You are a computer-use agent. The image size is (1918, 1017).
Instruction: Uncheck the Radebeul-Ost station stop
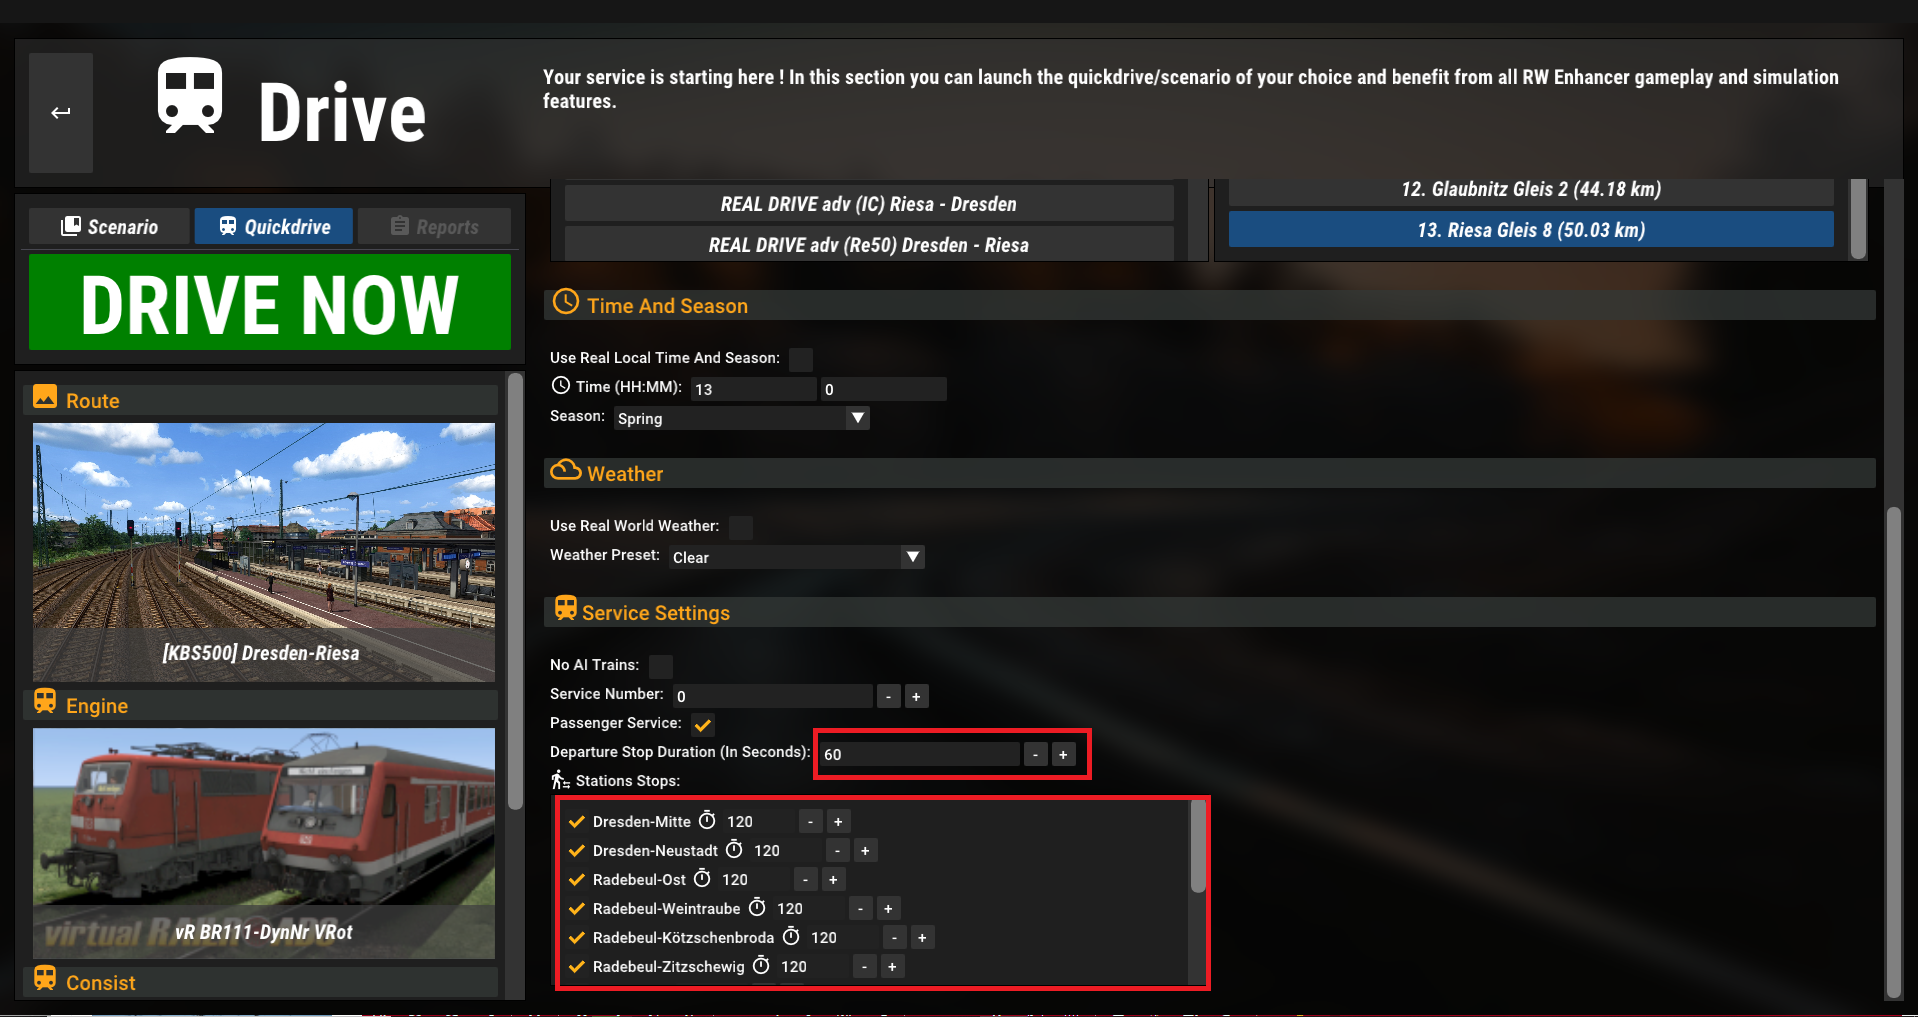point(577,880)
